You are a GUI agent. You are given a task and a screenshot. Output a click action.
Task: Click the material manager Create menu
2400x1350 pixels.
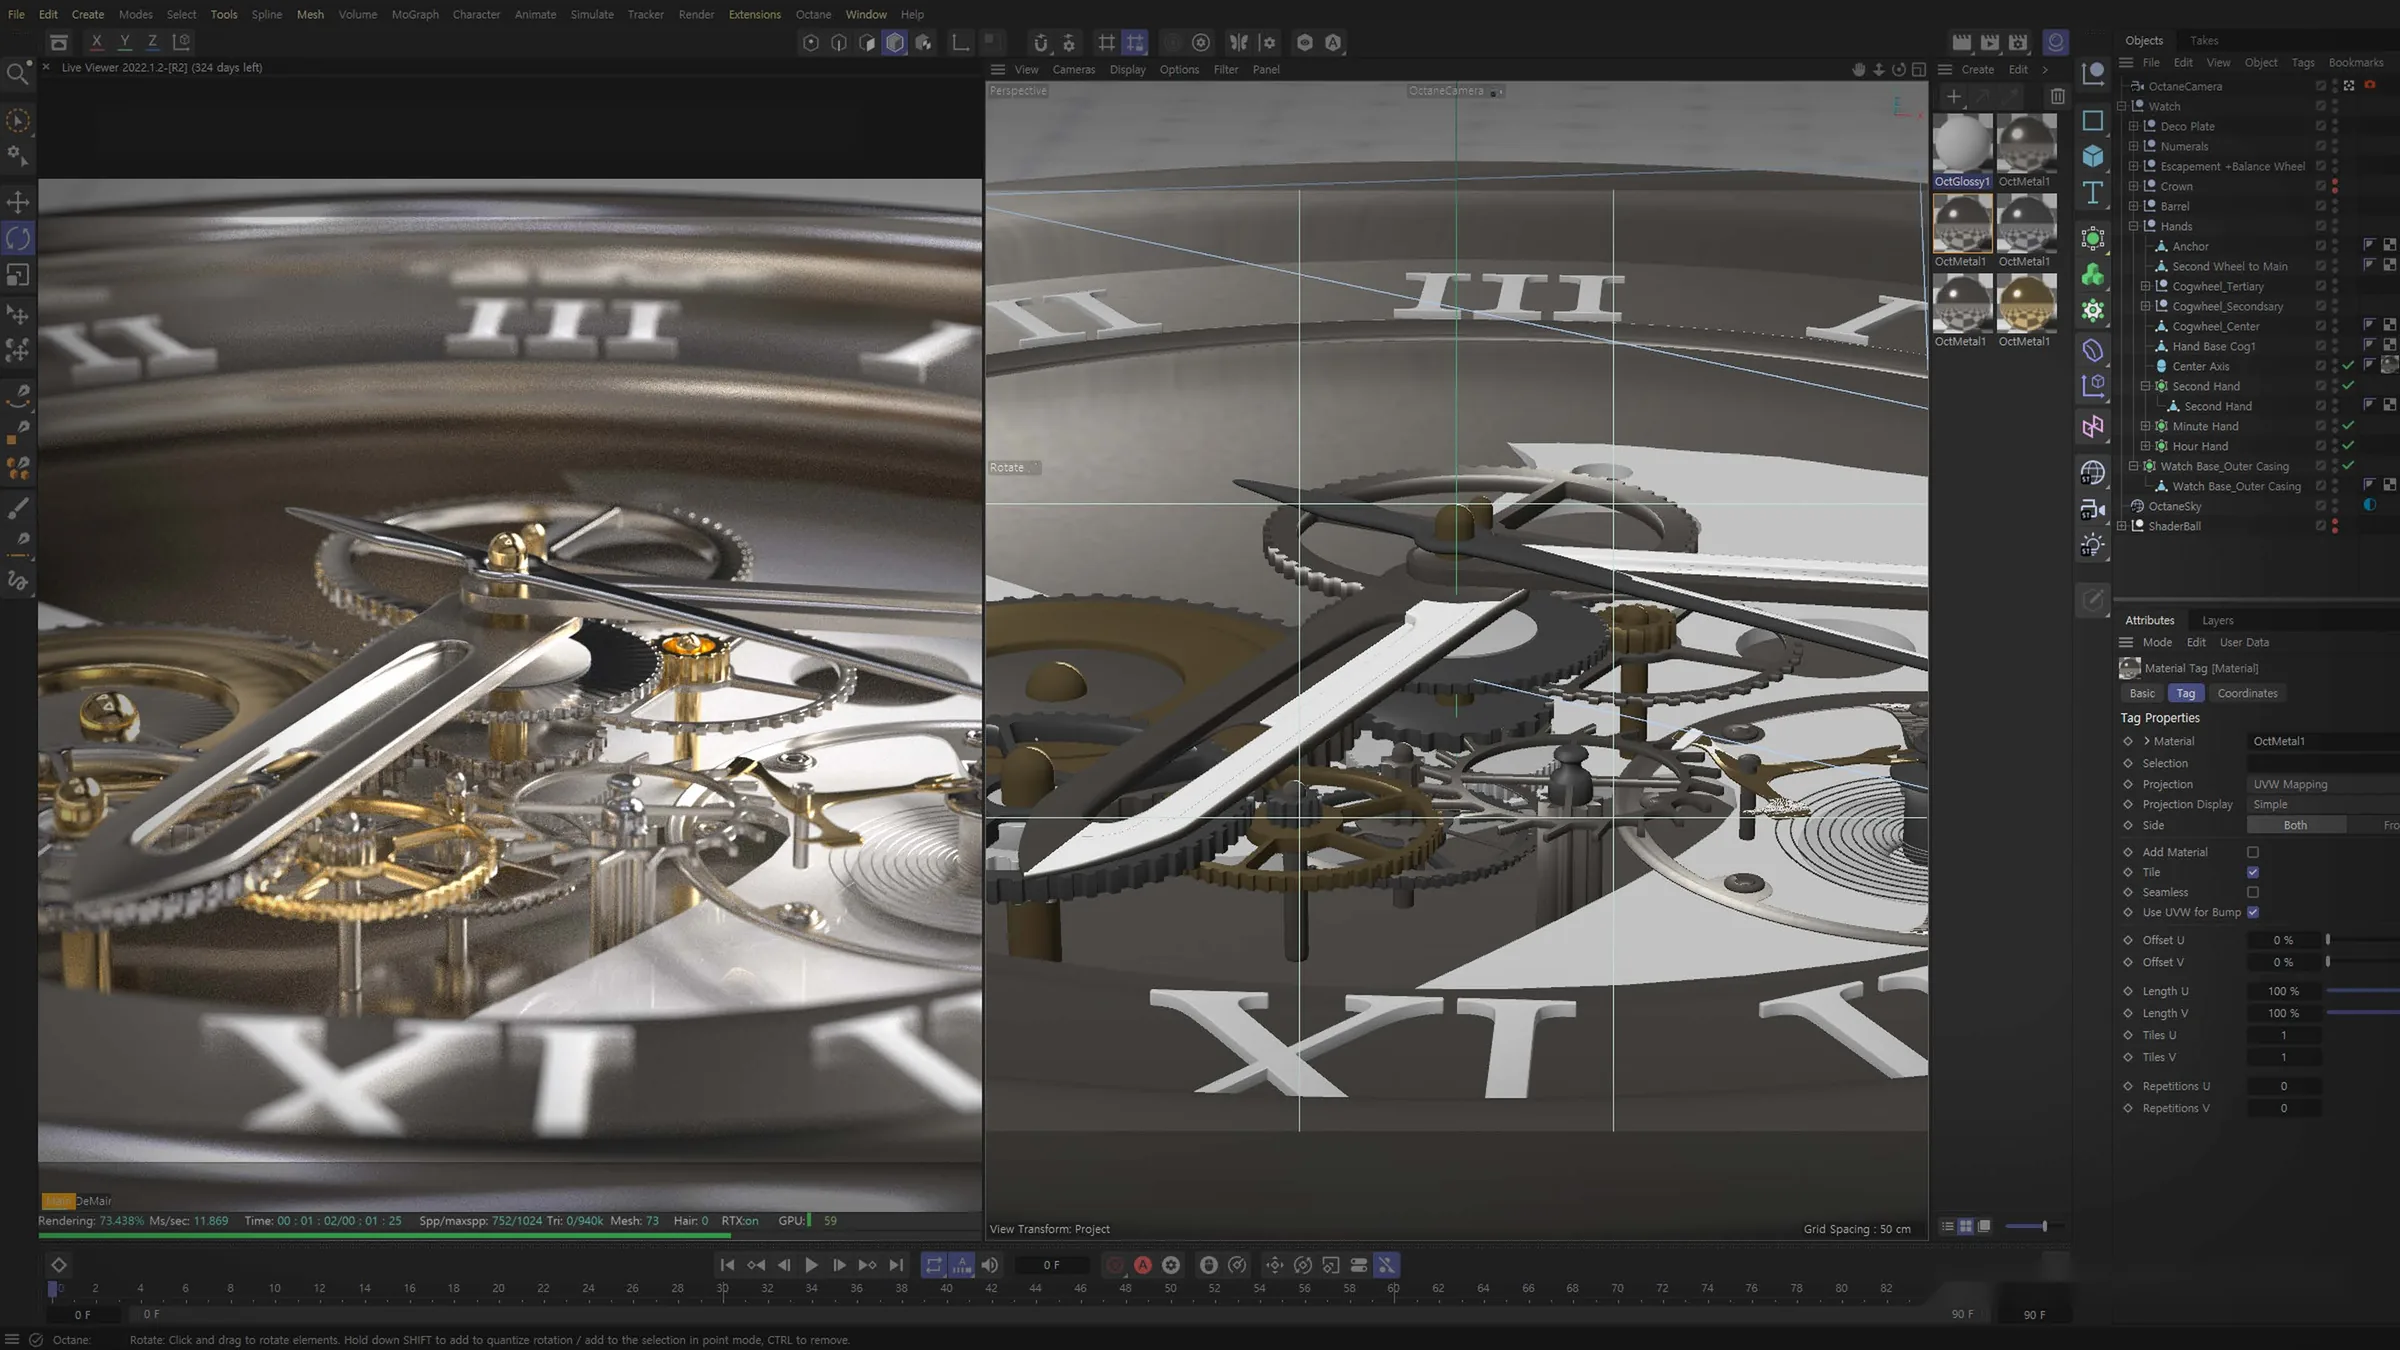[1977, 69]
